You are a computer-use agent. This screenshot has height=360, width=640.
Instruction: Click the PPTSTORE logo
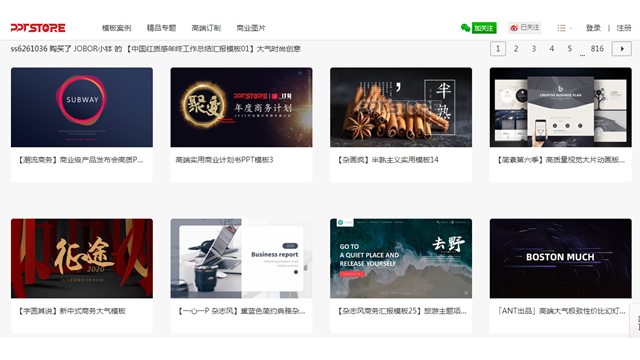[38, 28]
